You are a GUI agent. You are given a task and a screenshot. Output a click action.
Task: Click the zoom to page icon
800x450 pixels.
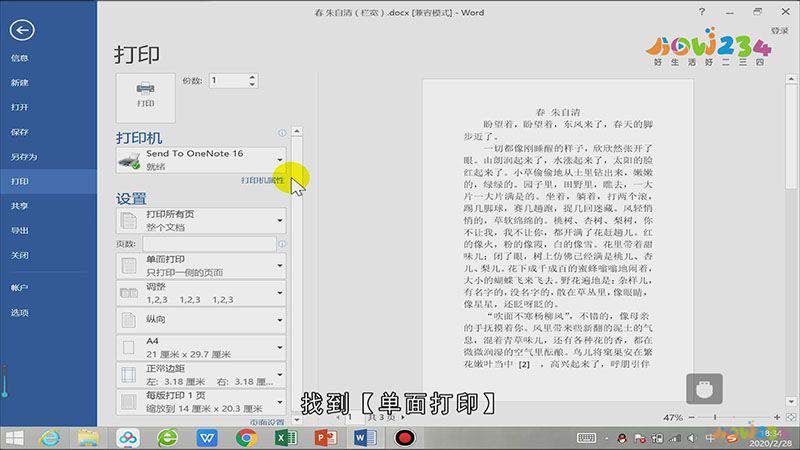pos(791,417)
